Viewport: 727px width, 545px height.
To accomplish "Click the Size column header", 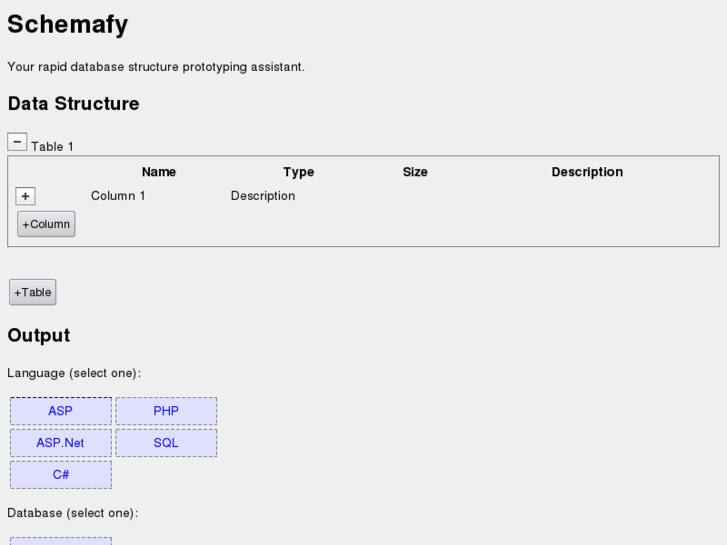I will click(415, 172).
